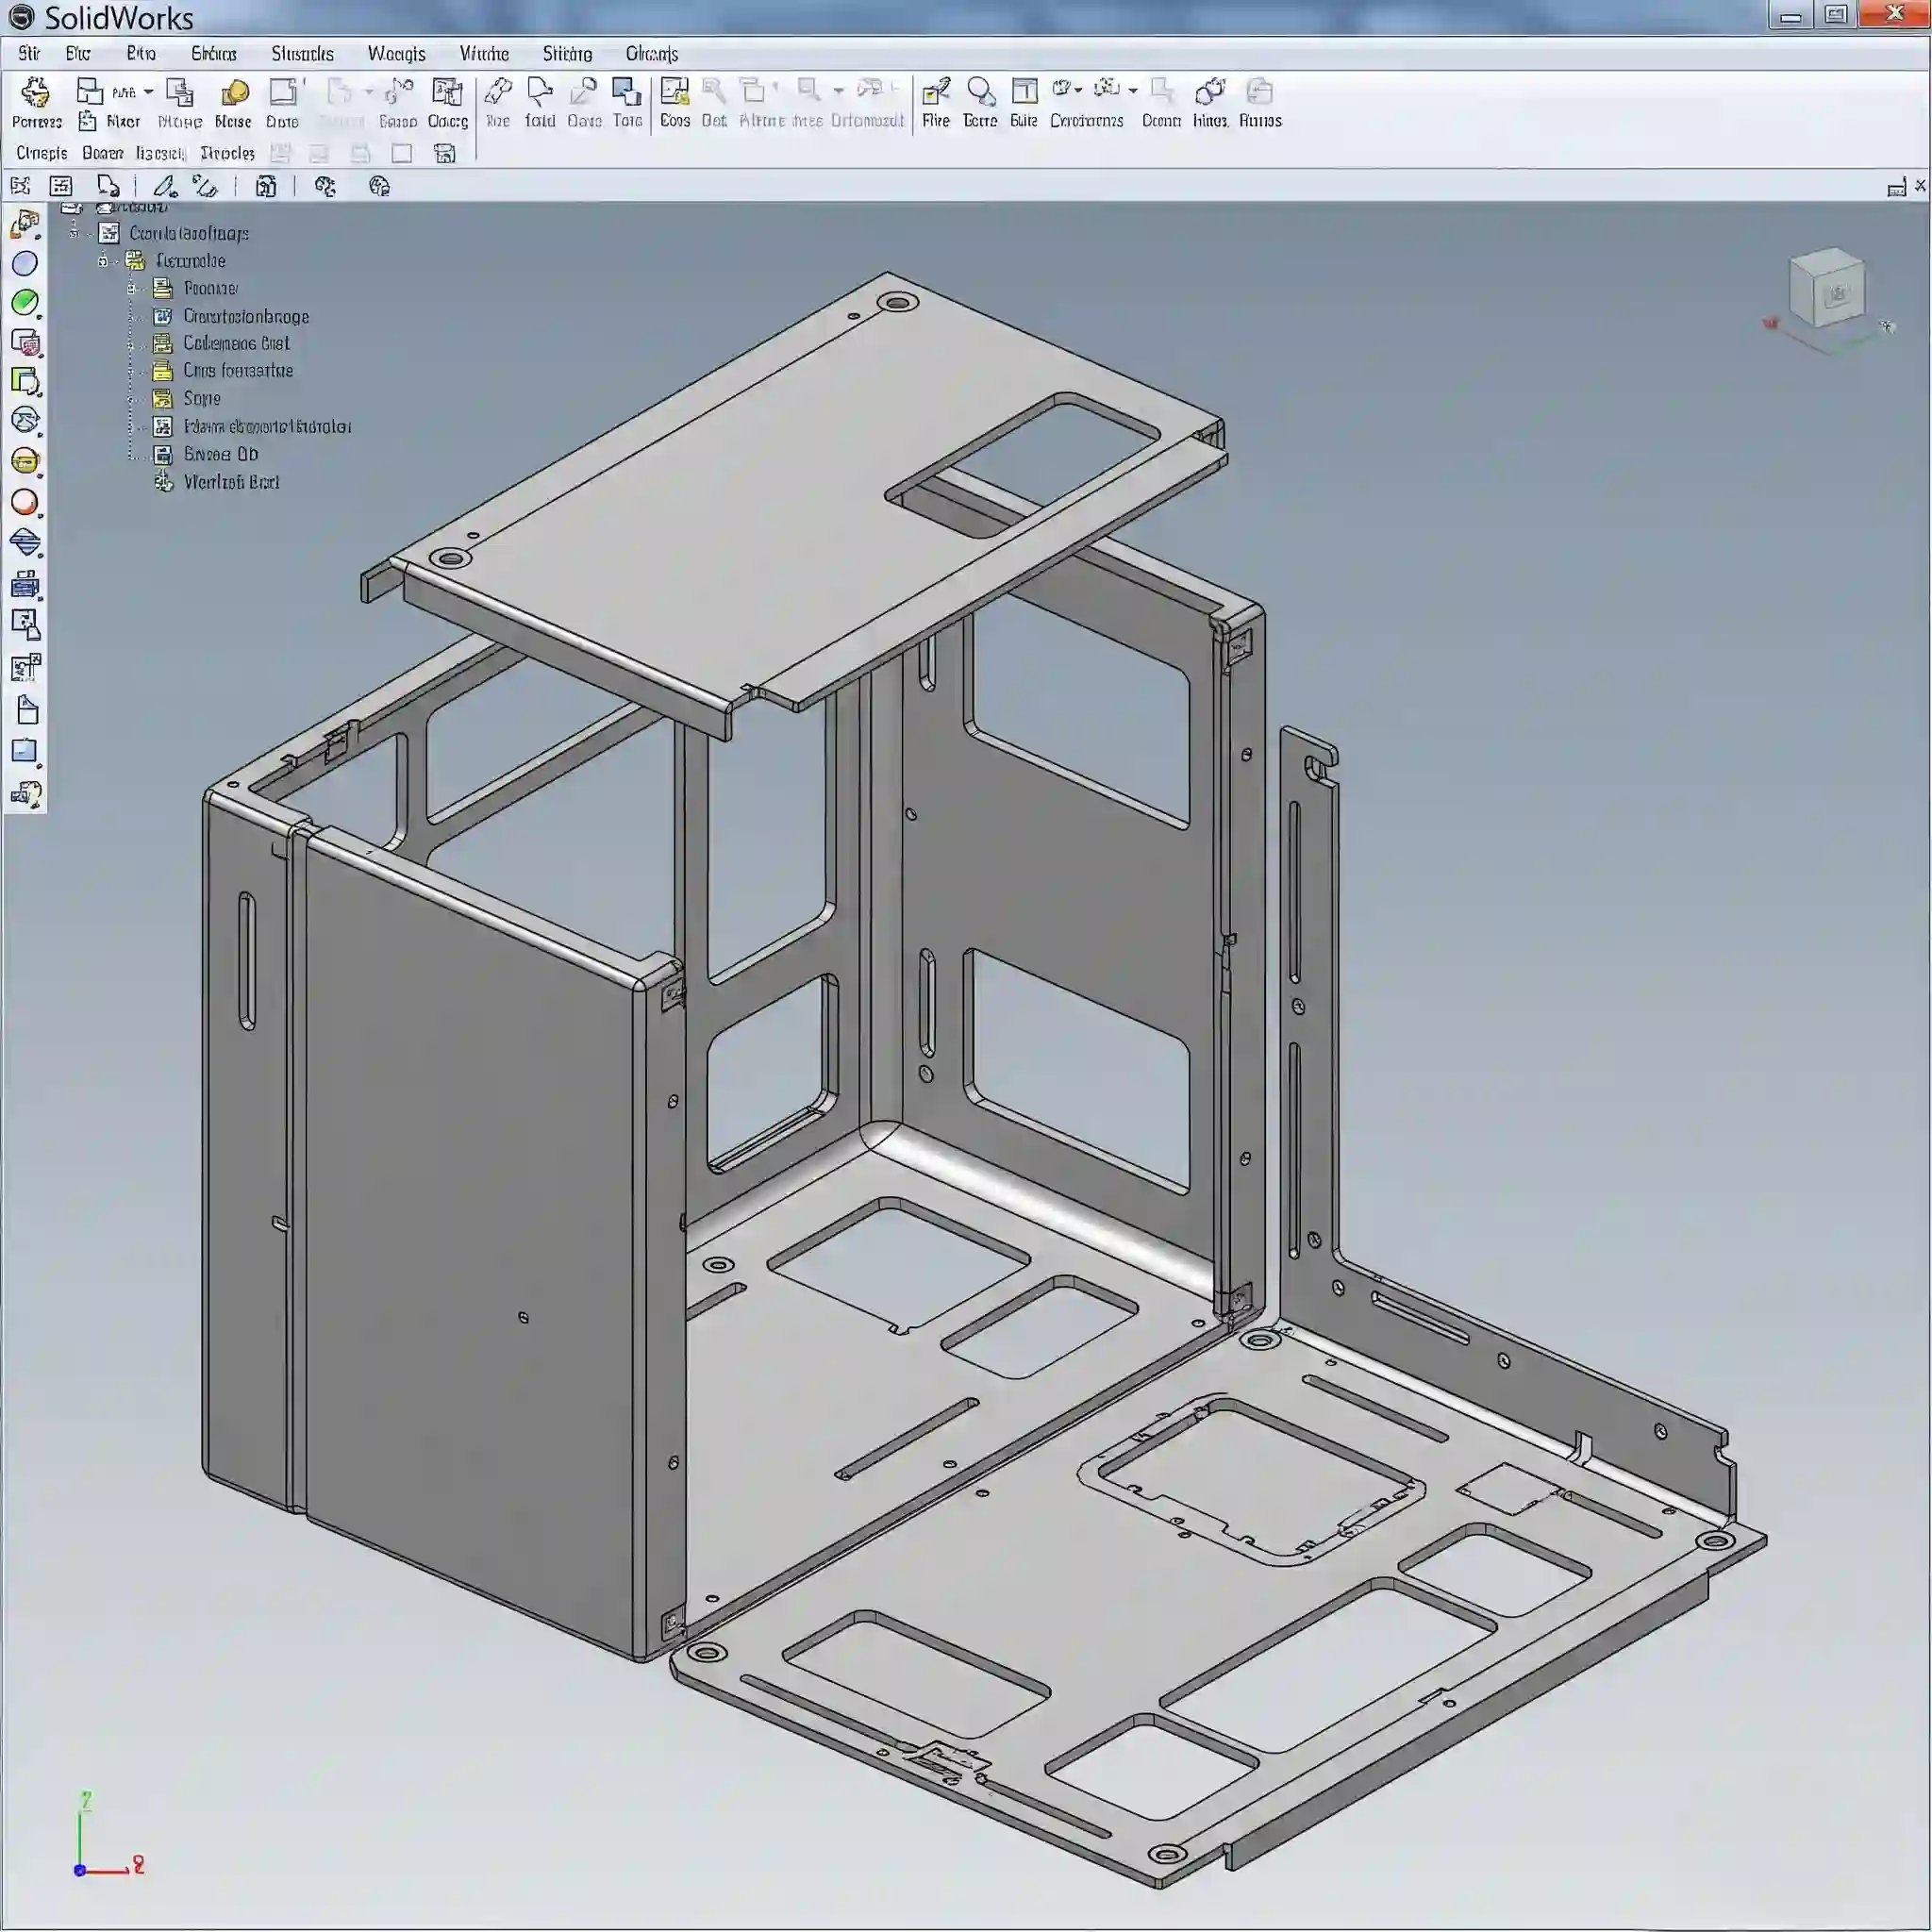
Task: Click the rotating globe icon in left sidebar
Action: pos(25,420)
